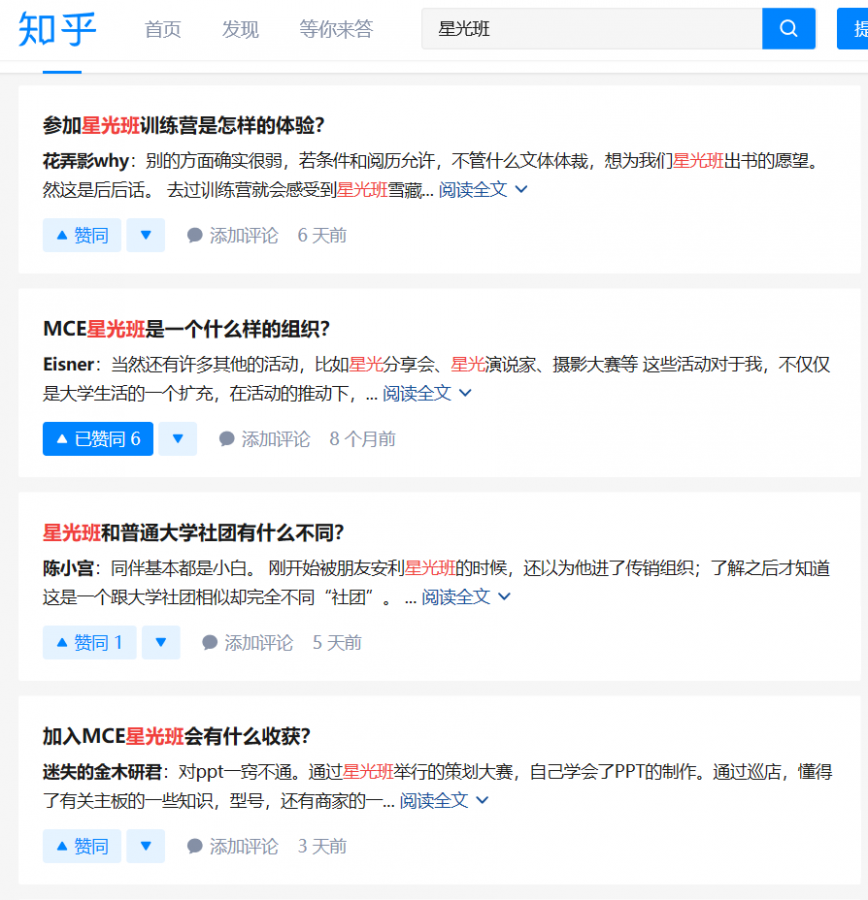Toggle 已赞同 6 on Eisner's answer
868x900 pixels.
tap(98, 439)
